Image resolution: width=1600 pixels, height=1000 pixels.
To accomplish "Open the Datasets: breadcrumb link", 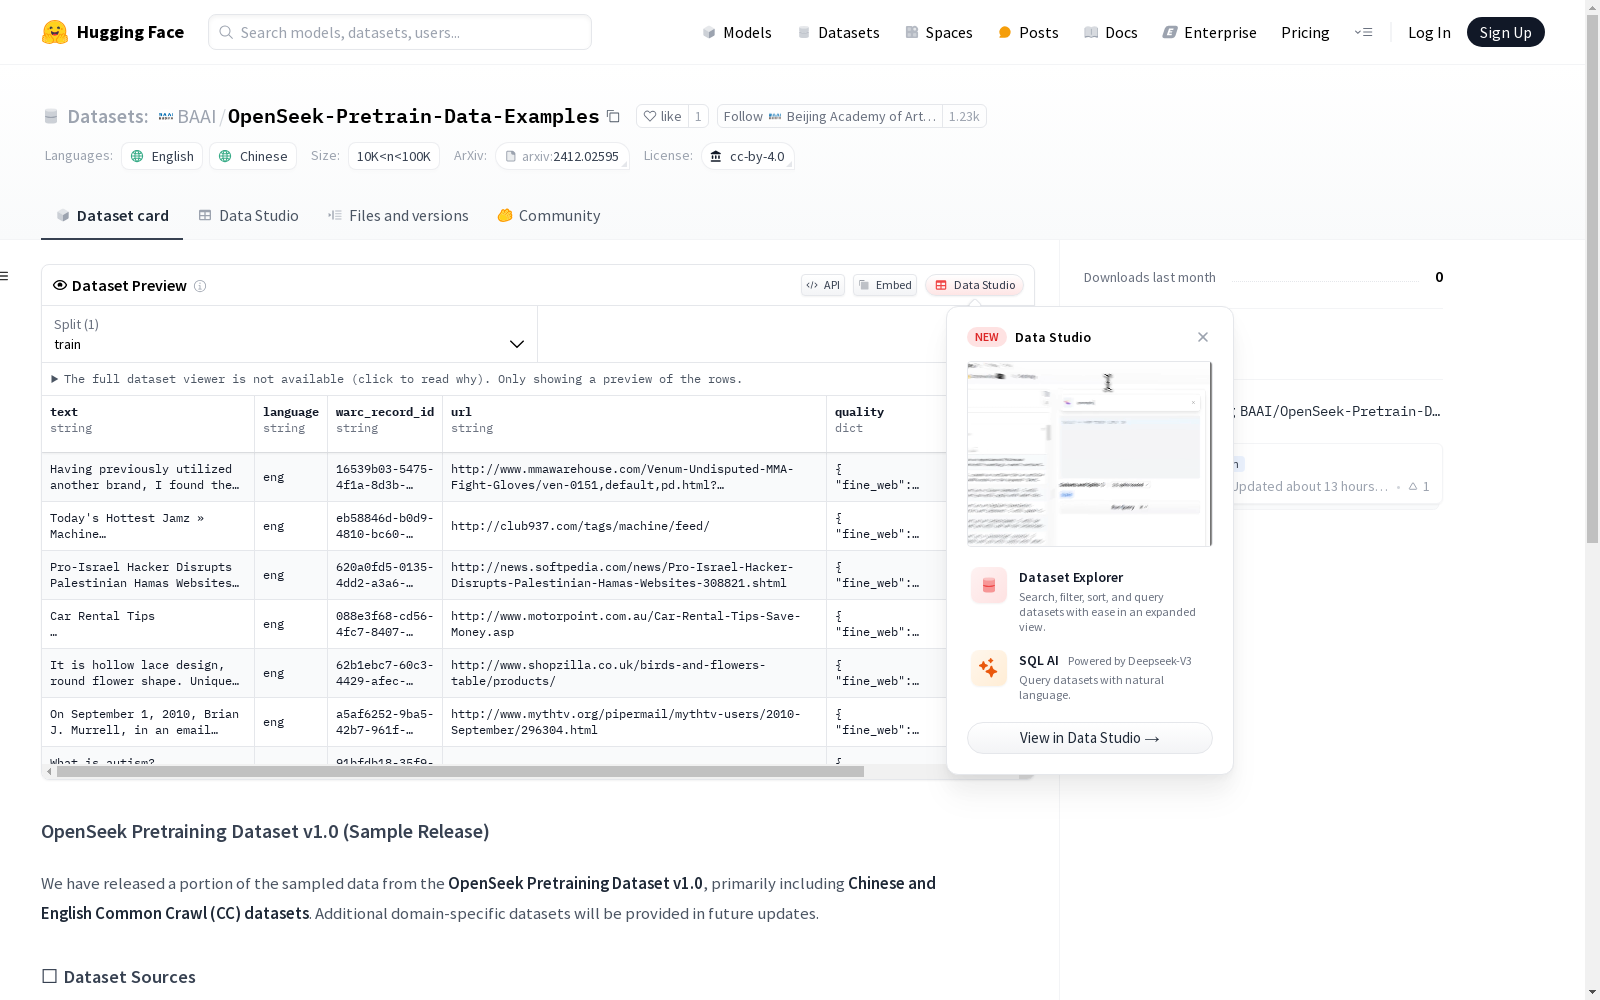I will (x=107, y=116).
